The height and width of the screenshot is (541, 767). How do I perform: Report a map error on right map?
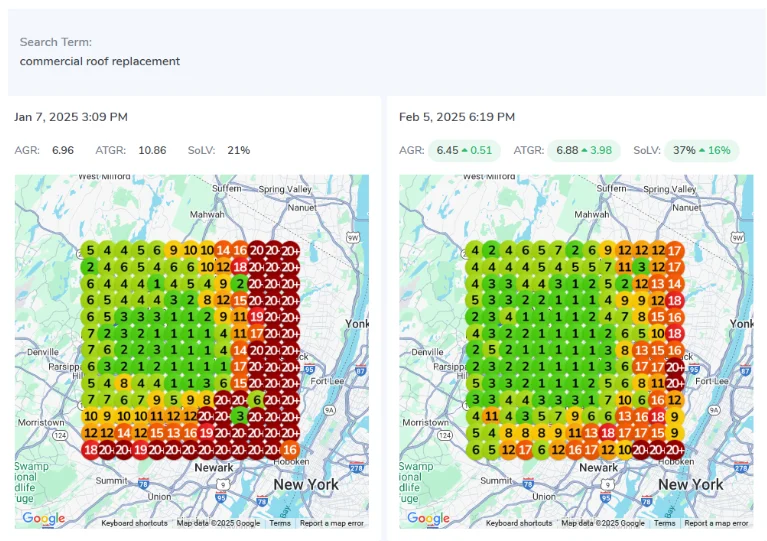tap(716, 523)
